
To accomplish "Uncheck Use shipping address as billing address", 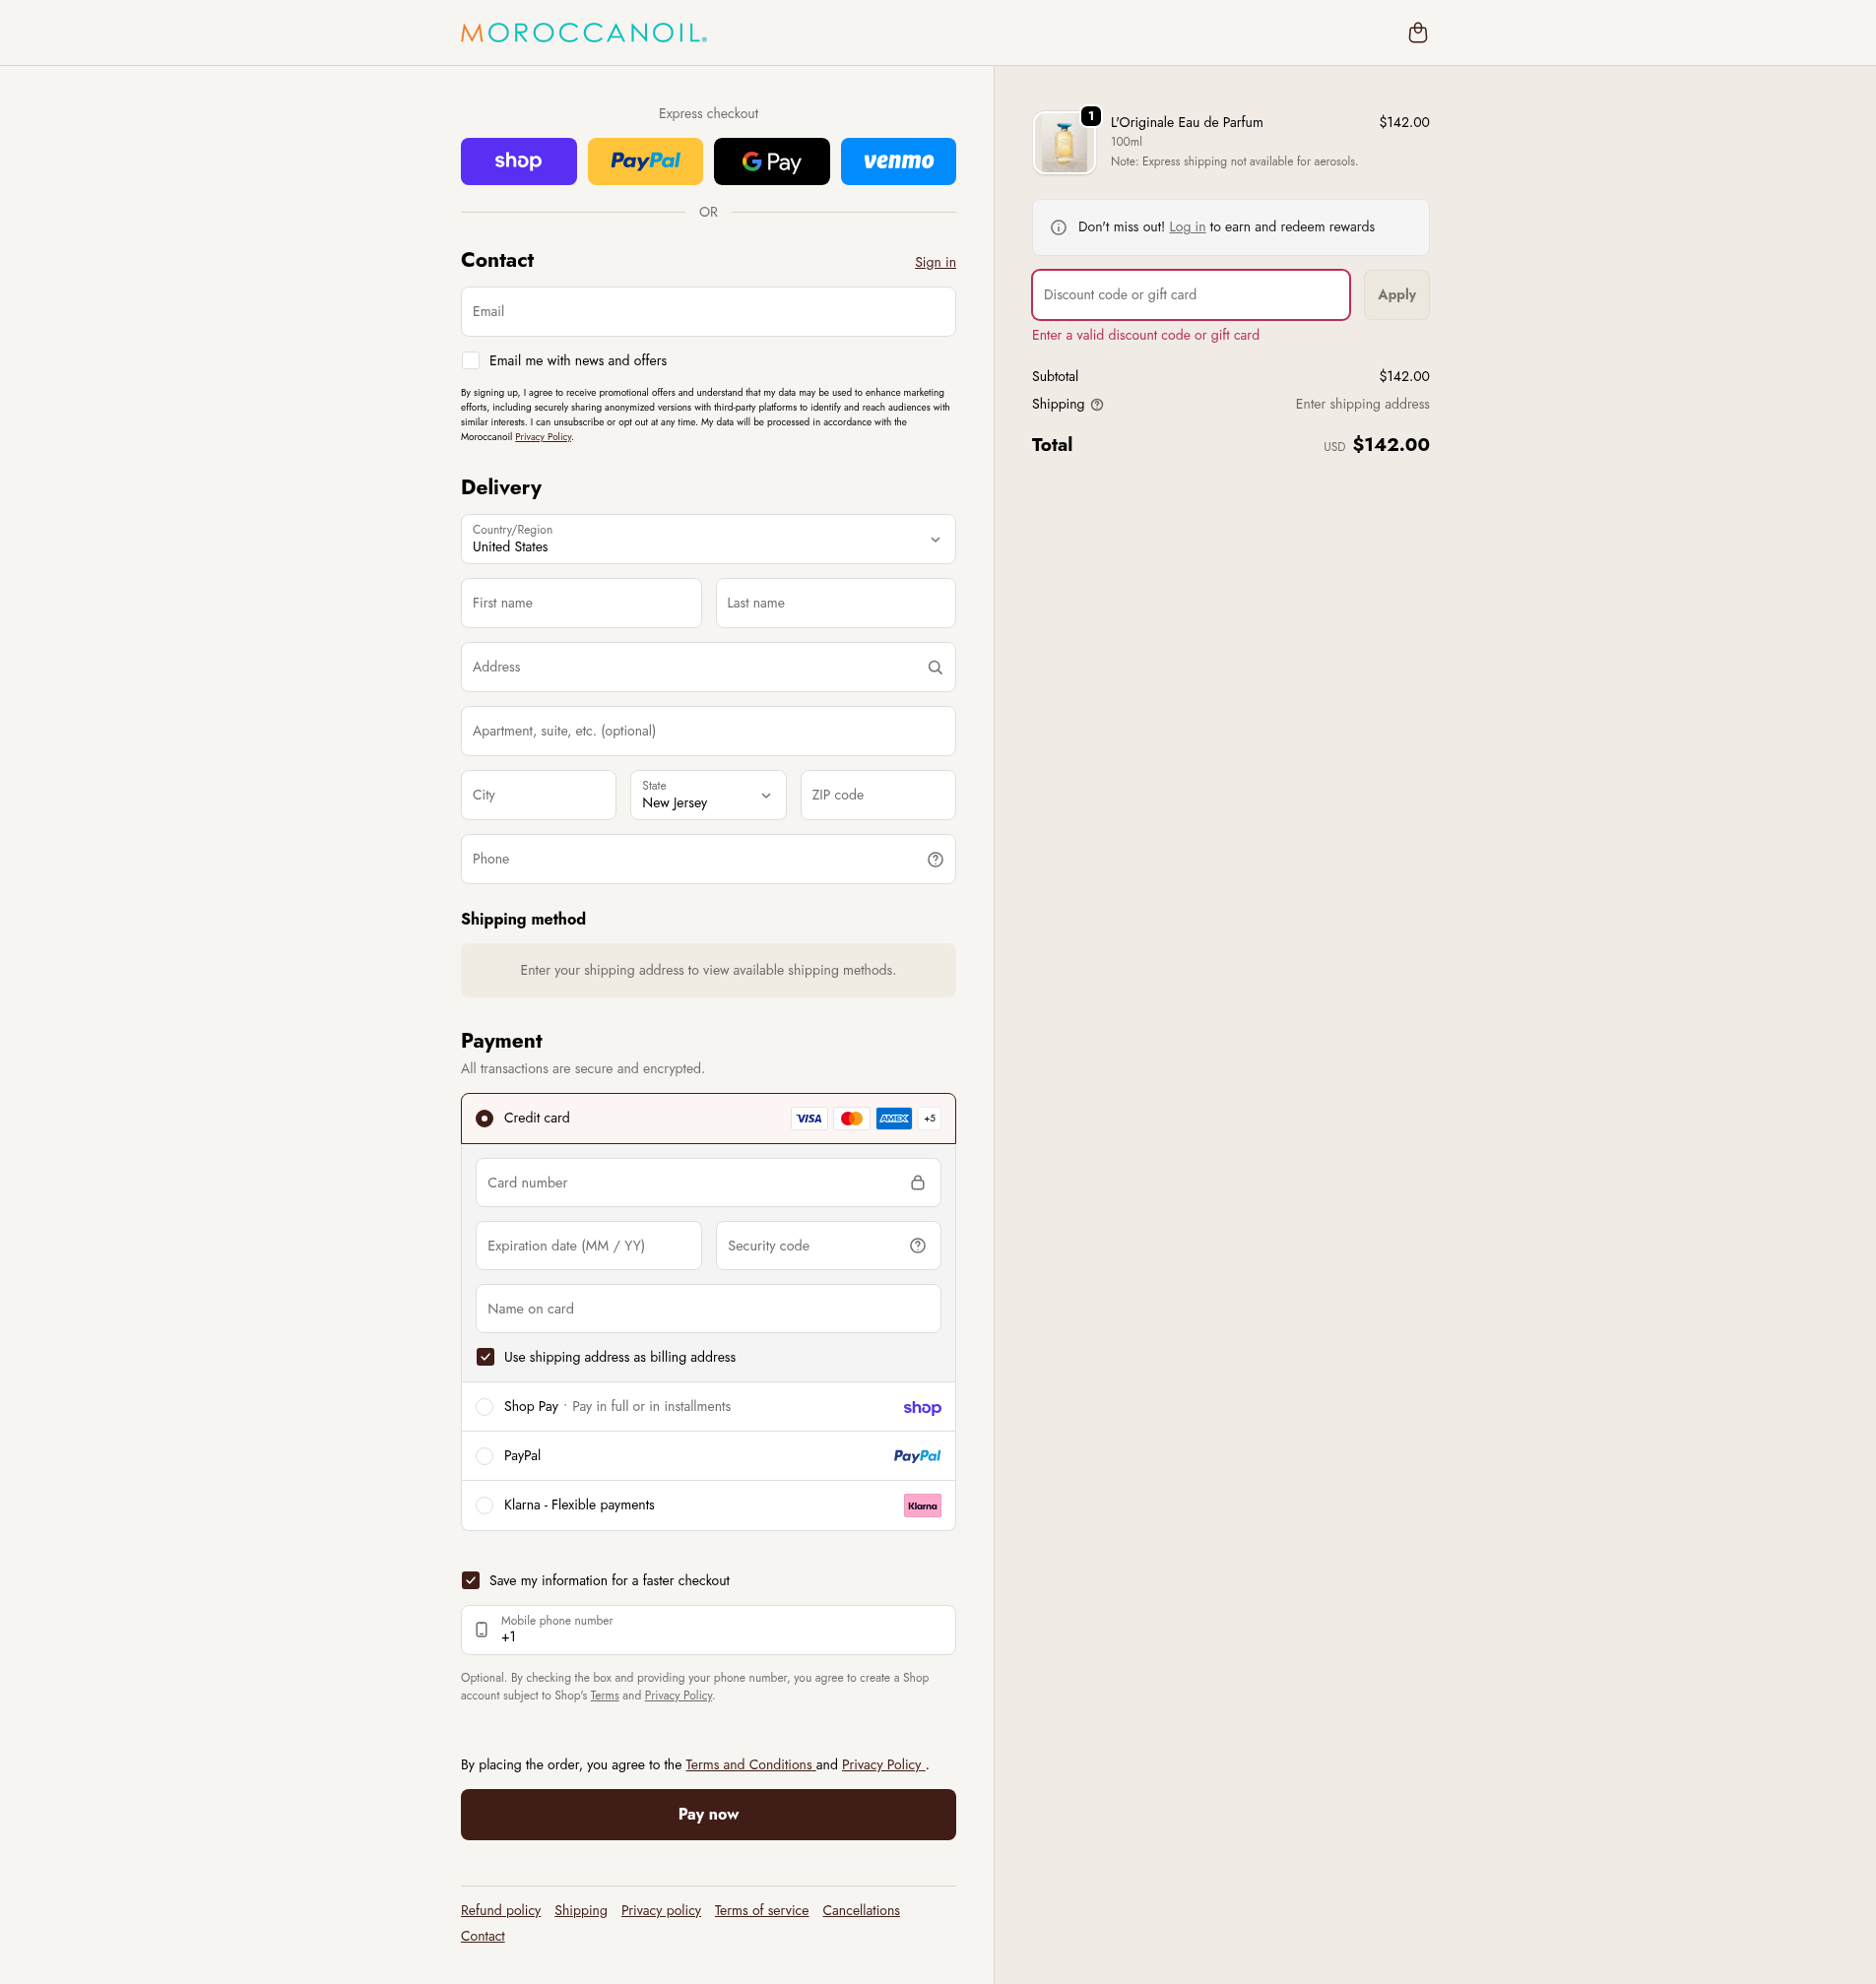I will coord(485,1357).
